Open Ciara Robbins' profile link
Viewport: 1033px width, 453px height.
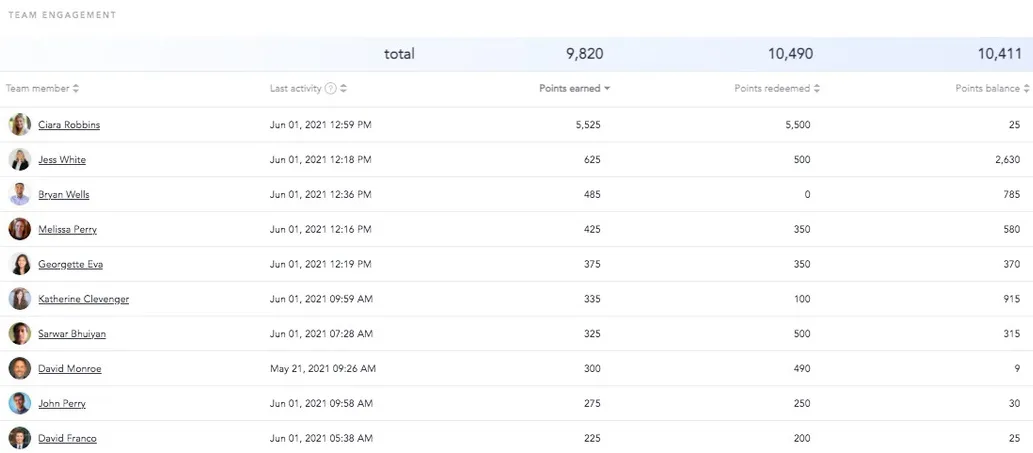tap(69, 125)
